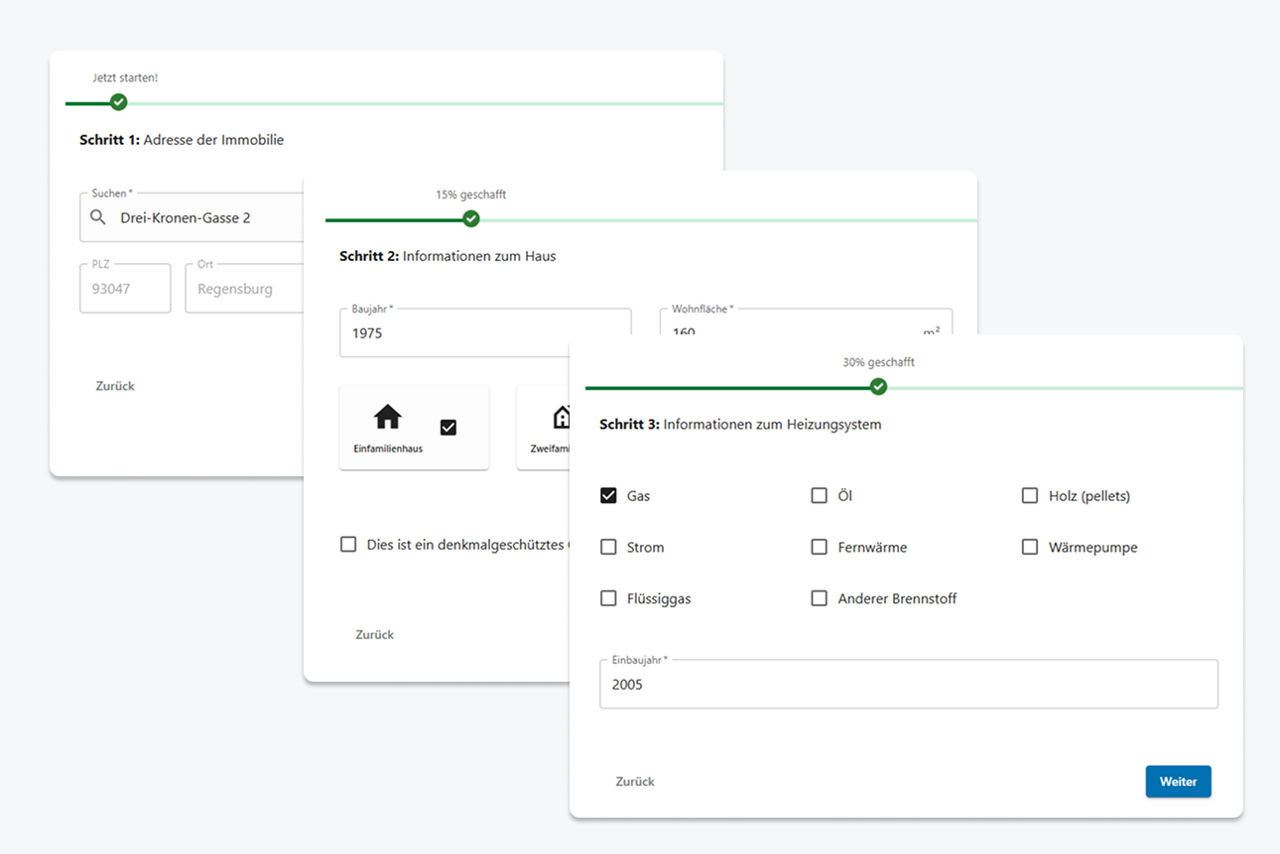Image resolution: width=1280 pixels, height=854 pixels.
Task: Click the Wohnfläche input field
Action: (806, 322)
